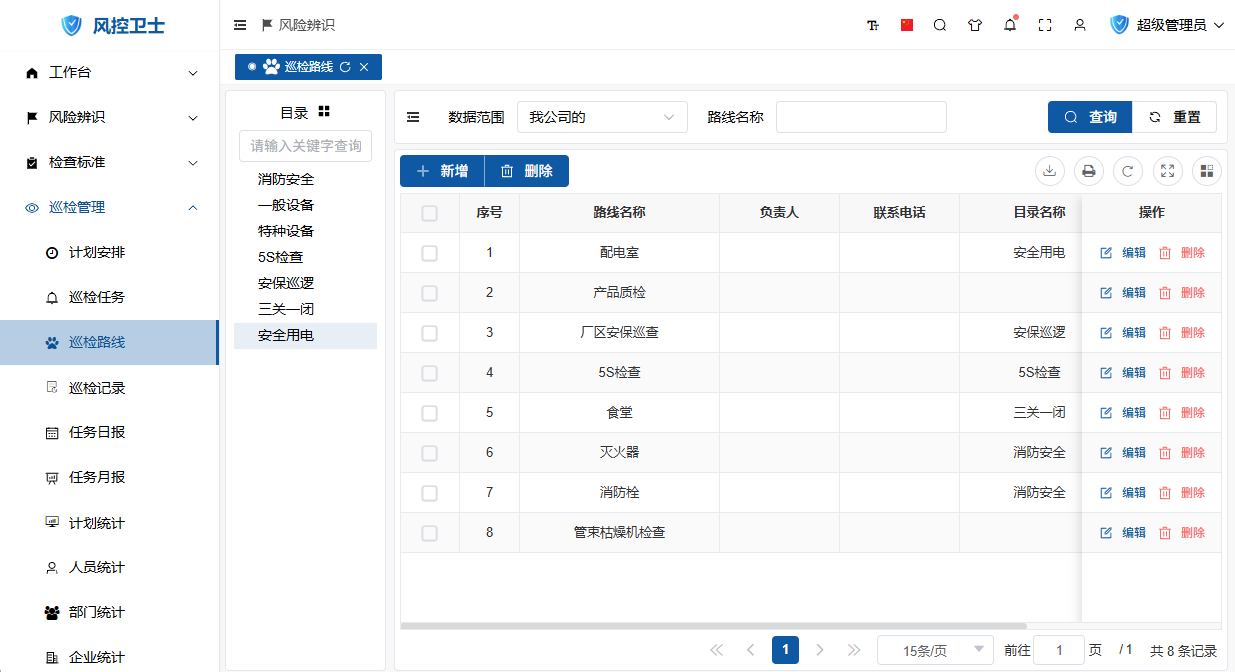The height and width of the screenshot is (672, 1235).
Task: Open the 数据范围 dropdown
Action: pos(602,117)
